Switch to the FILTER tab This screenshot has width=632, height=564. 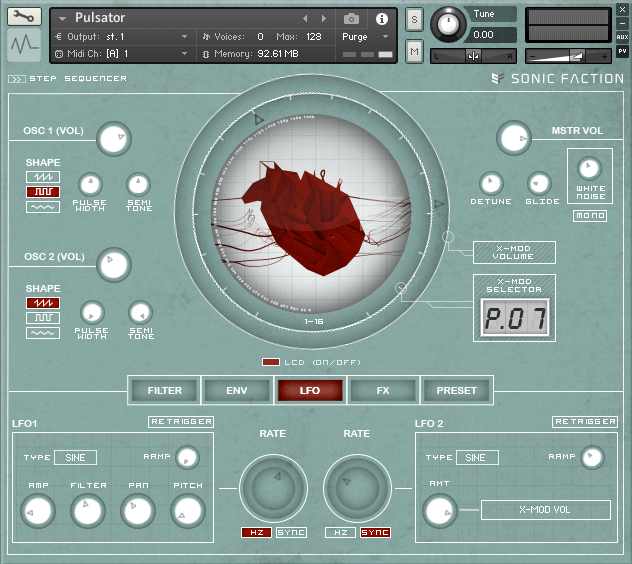[164, 390]
